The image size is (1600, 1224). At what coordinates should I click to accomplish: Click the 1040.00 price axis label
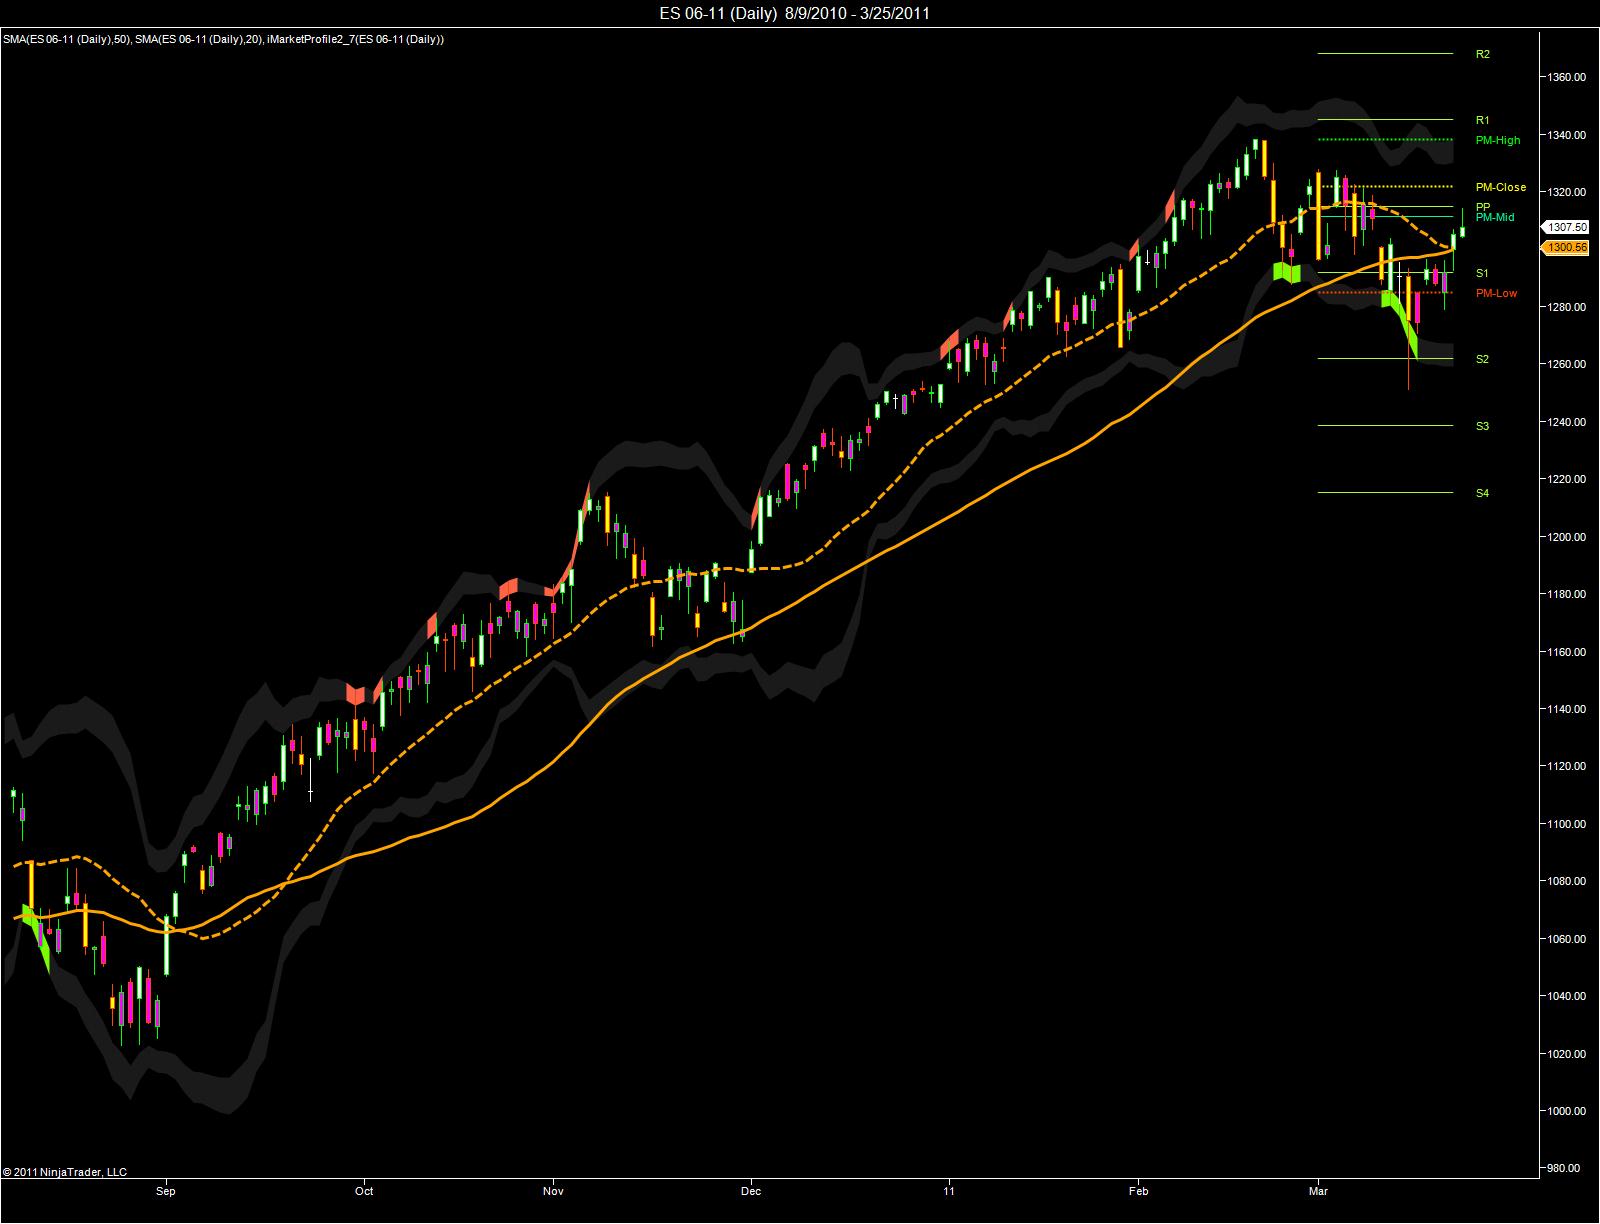[1567, 996]
